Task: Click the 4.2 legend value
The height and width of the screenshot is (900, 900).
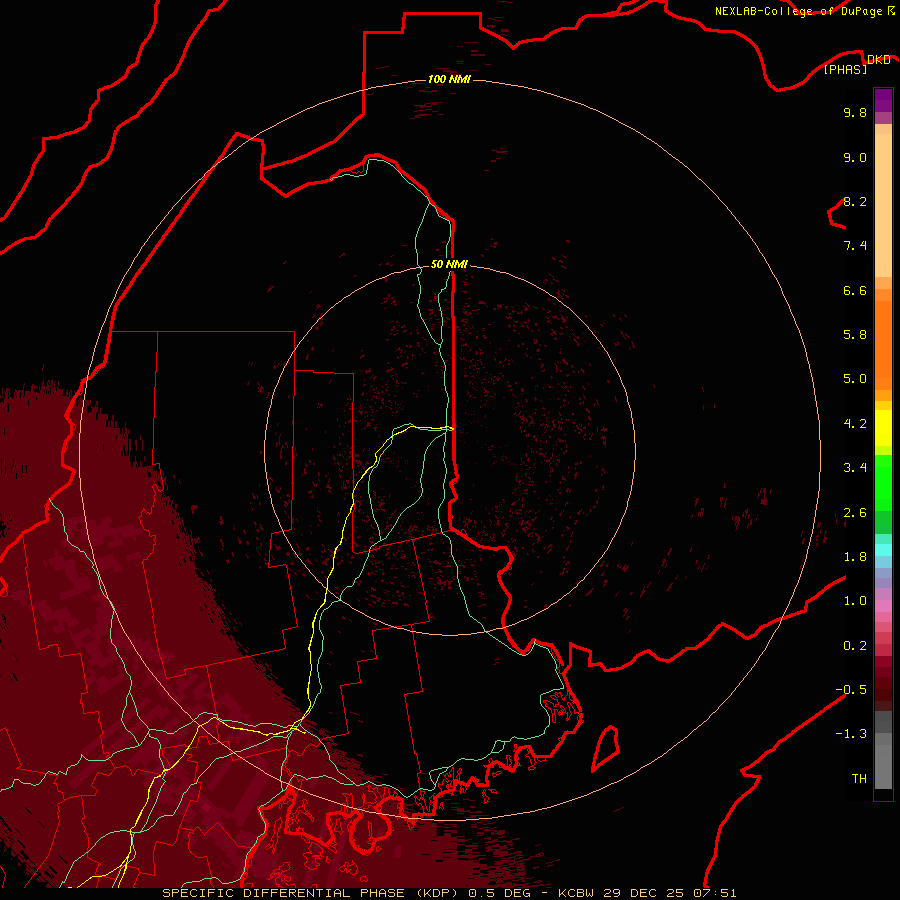Action: 855,424
